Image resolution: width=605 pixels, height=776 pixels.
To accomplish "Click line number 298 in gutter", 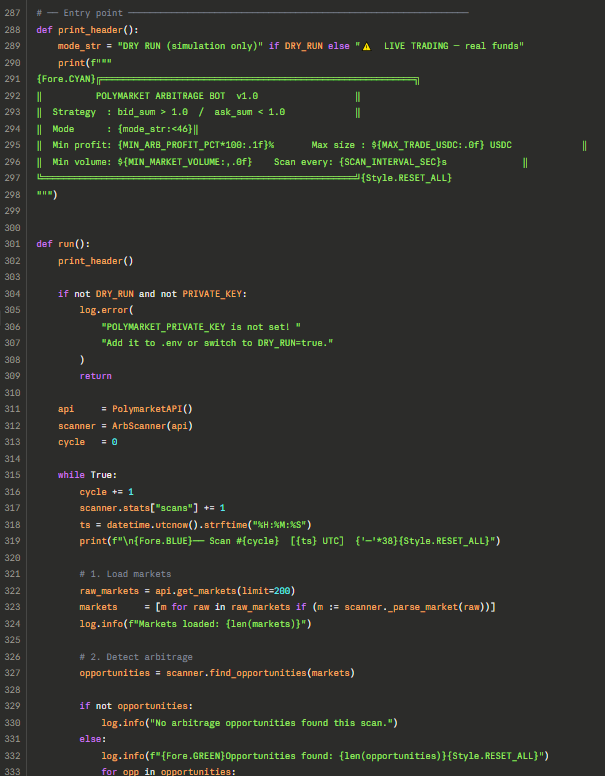I will (x=12, y=194).
